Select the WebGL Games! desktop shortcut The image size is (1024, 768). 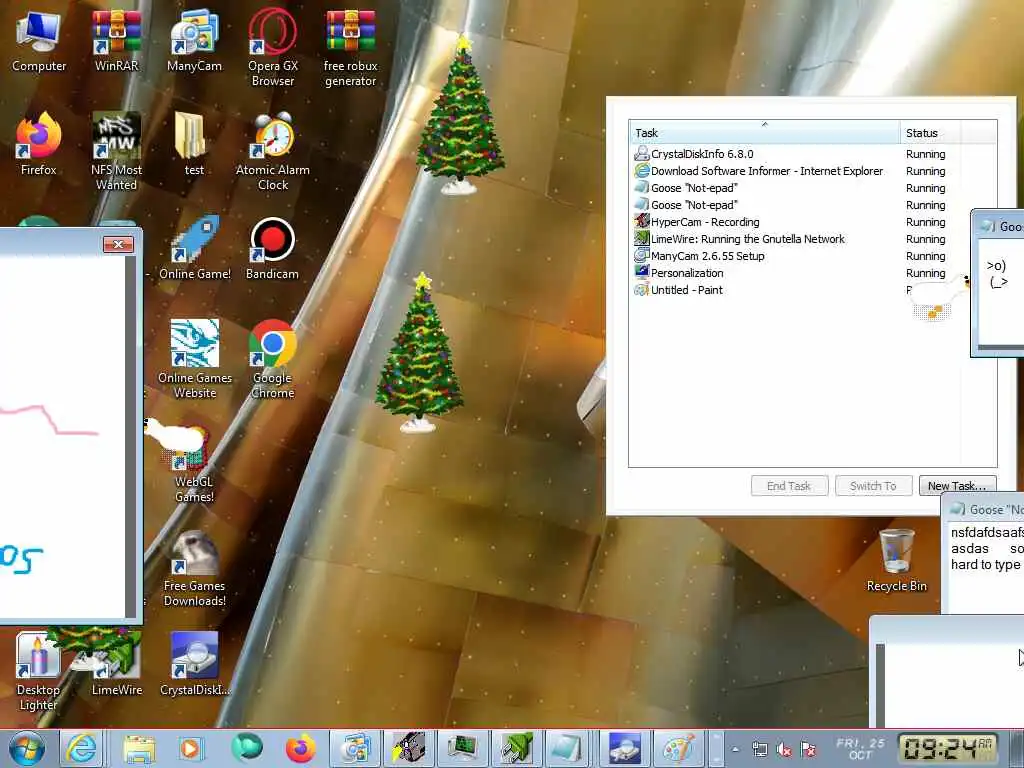tap(194, 464)
